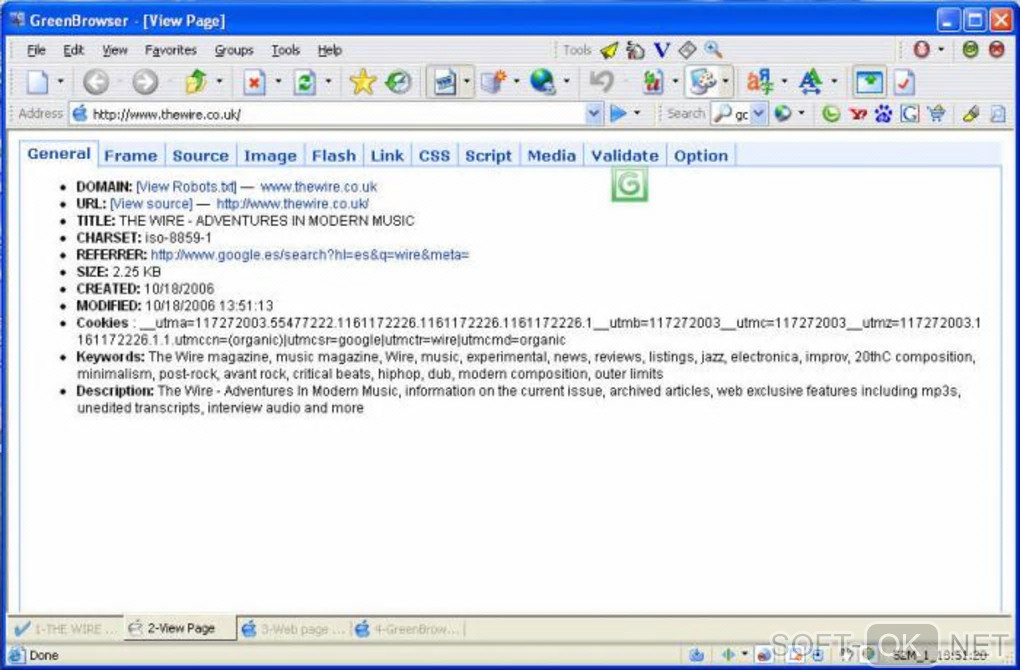Viewport: 1020px width, 670px height.
Task: Click the blue V icon in Tools bar
Action: [x=662, y=50]
